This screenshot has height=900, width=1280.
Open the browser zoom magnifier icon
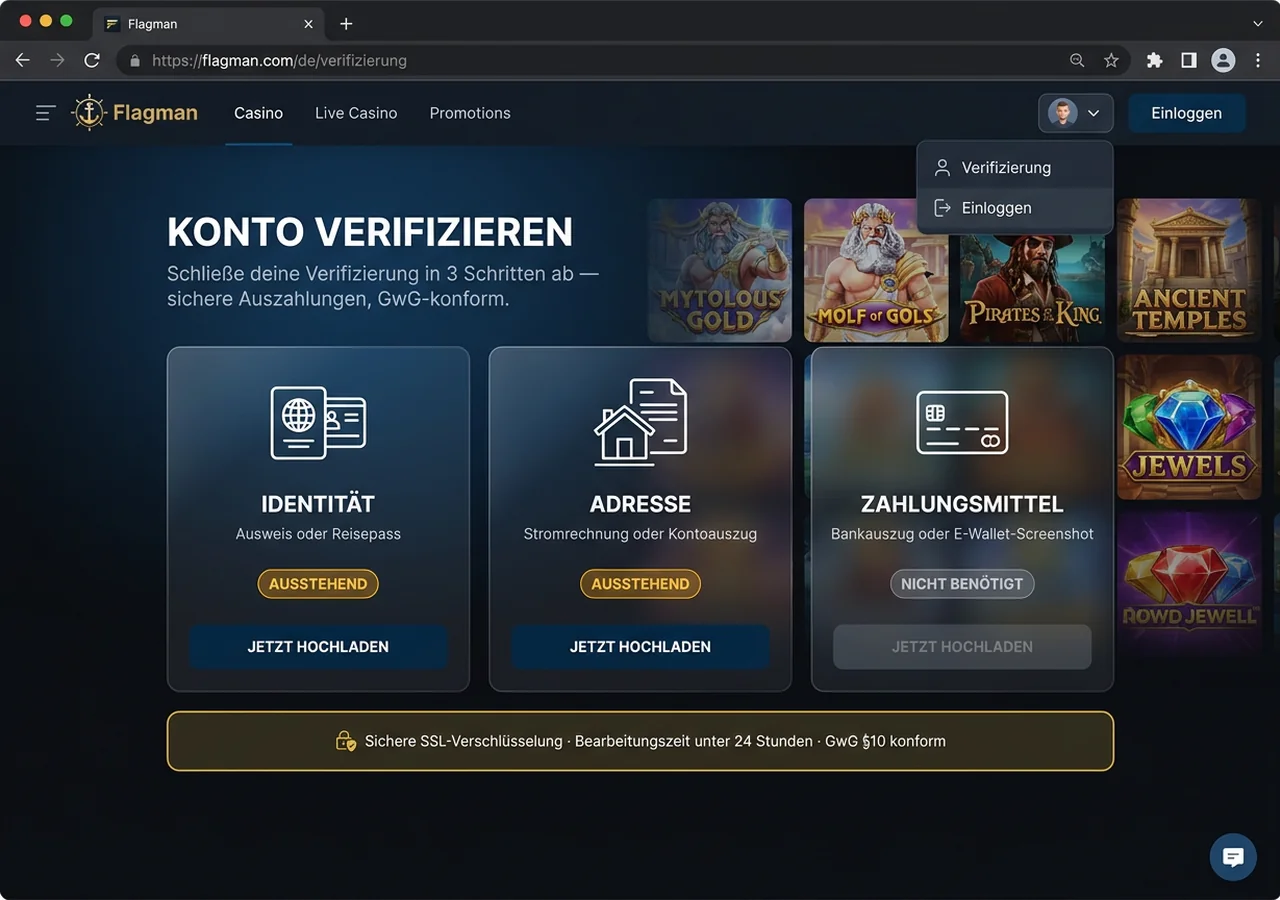[x=1077, y=60]
